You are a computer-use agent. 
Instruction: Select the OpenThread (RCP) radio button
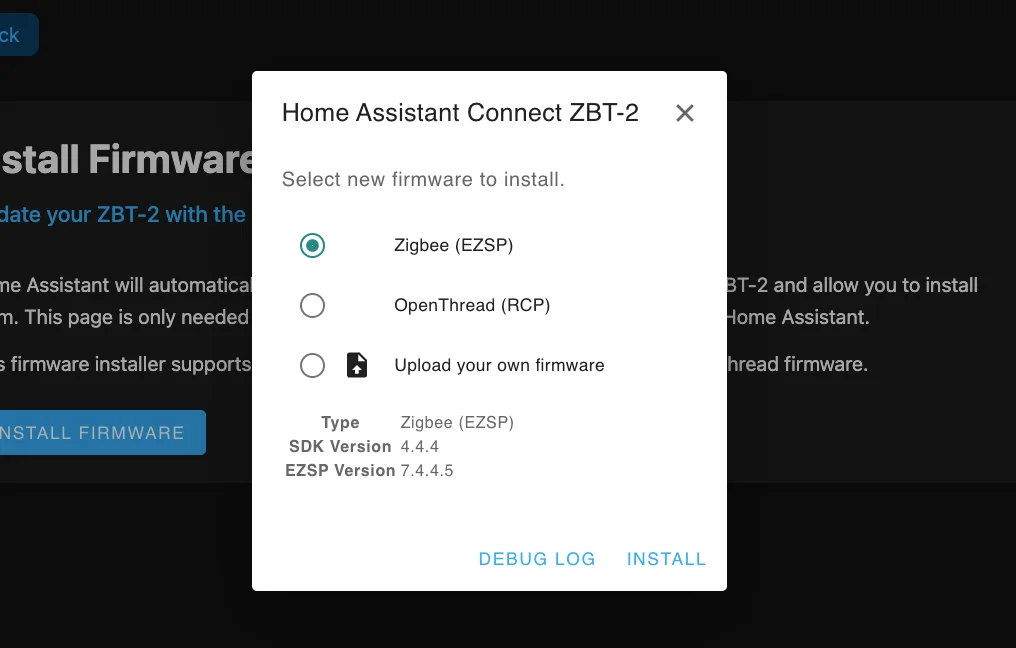click(x=312, y=305)
